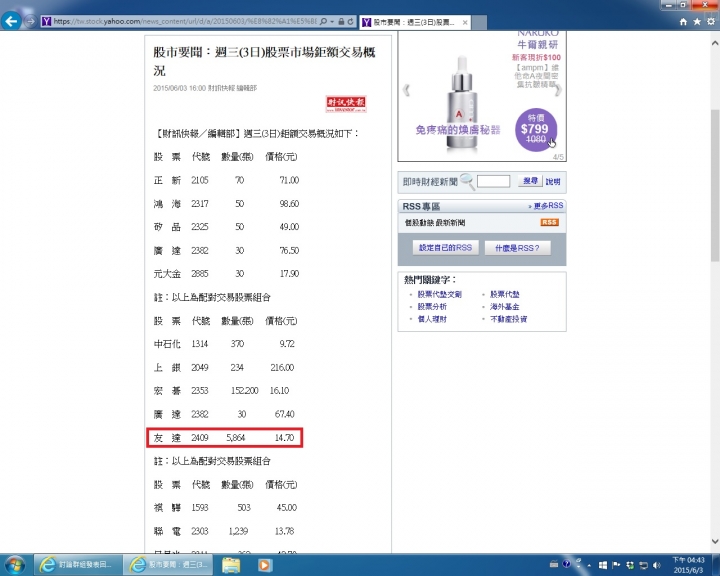
Task: Open a new blank tab
Action: click(479, 22)
